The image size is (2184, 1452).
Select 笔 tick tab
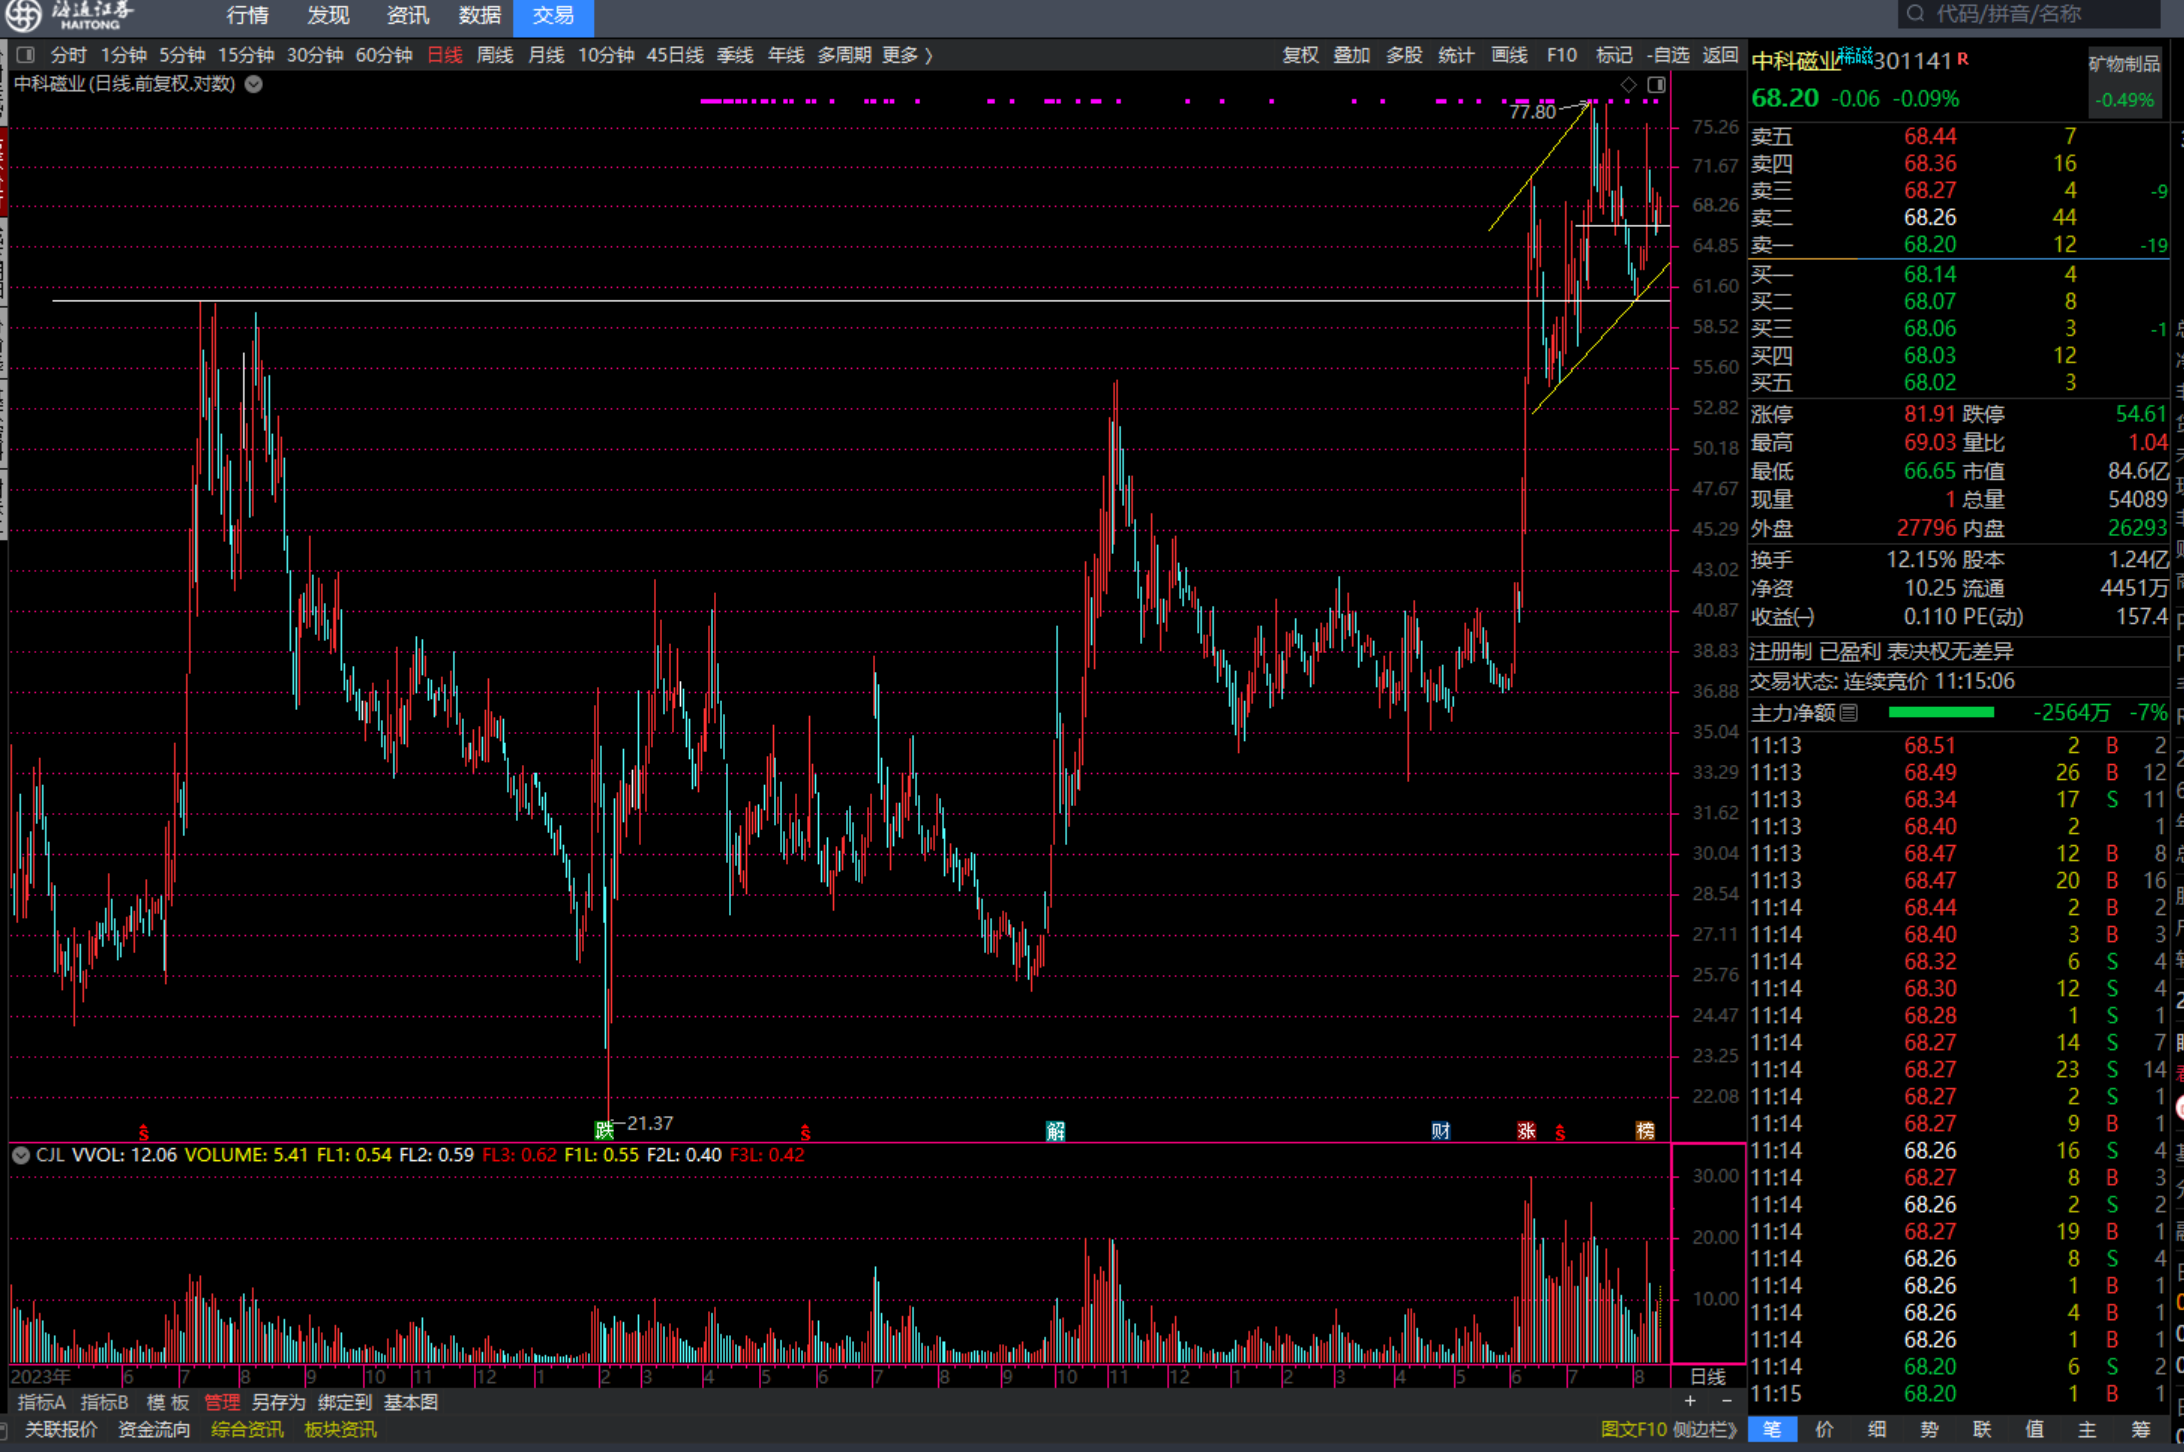point(1772,1430)
